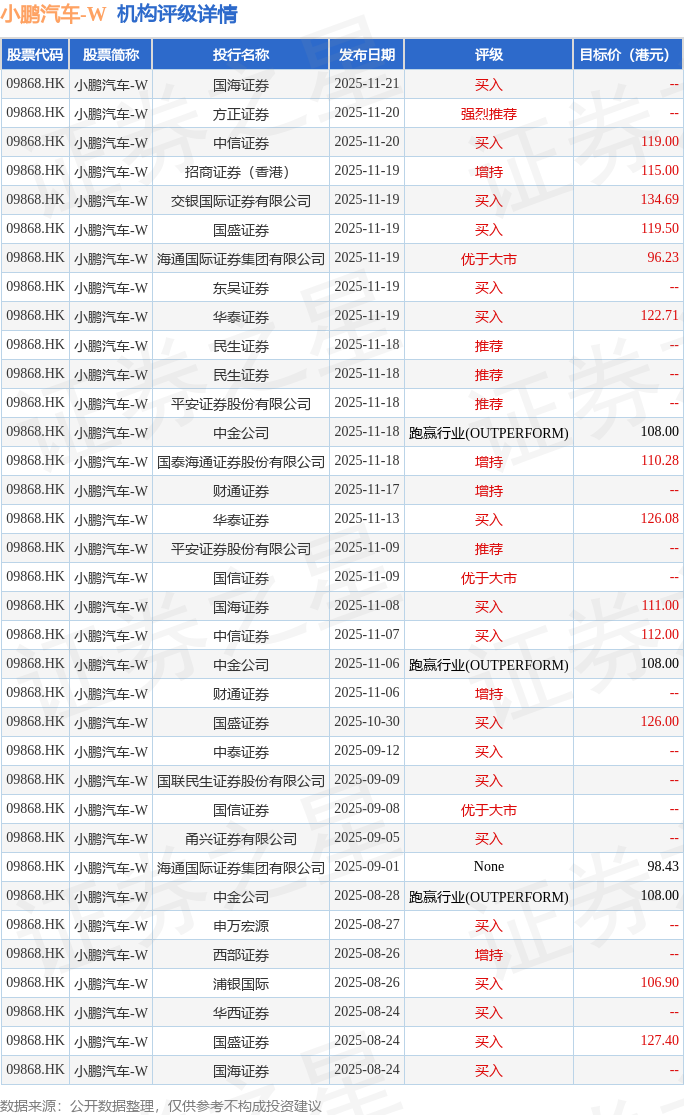This screenshot has width=684, height=1115.
Task: Click the 投行名称 column header
Action: pyautogui.click(x=241, y=55)
